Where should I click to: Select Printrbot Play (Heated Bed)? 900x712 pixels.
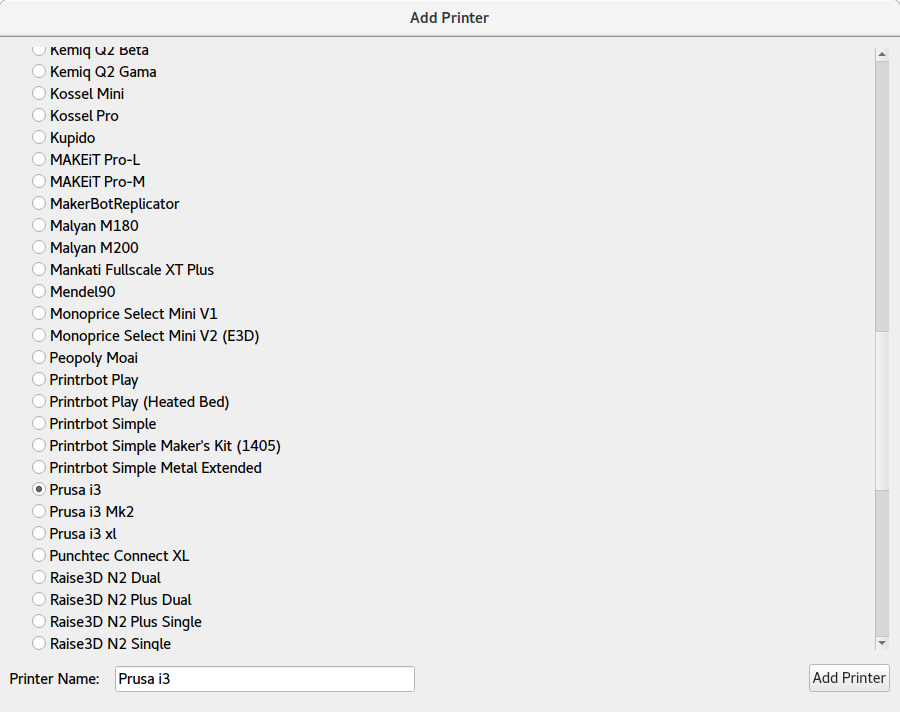click(39, 402)
